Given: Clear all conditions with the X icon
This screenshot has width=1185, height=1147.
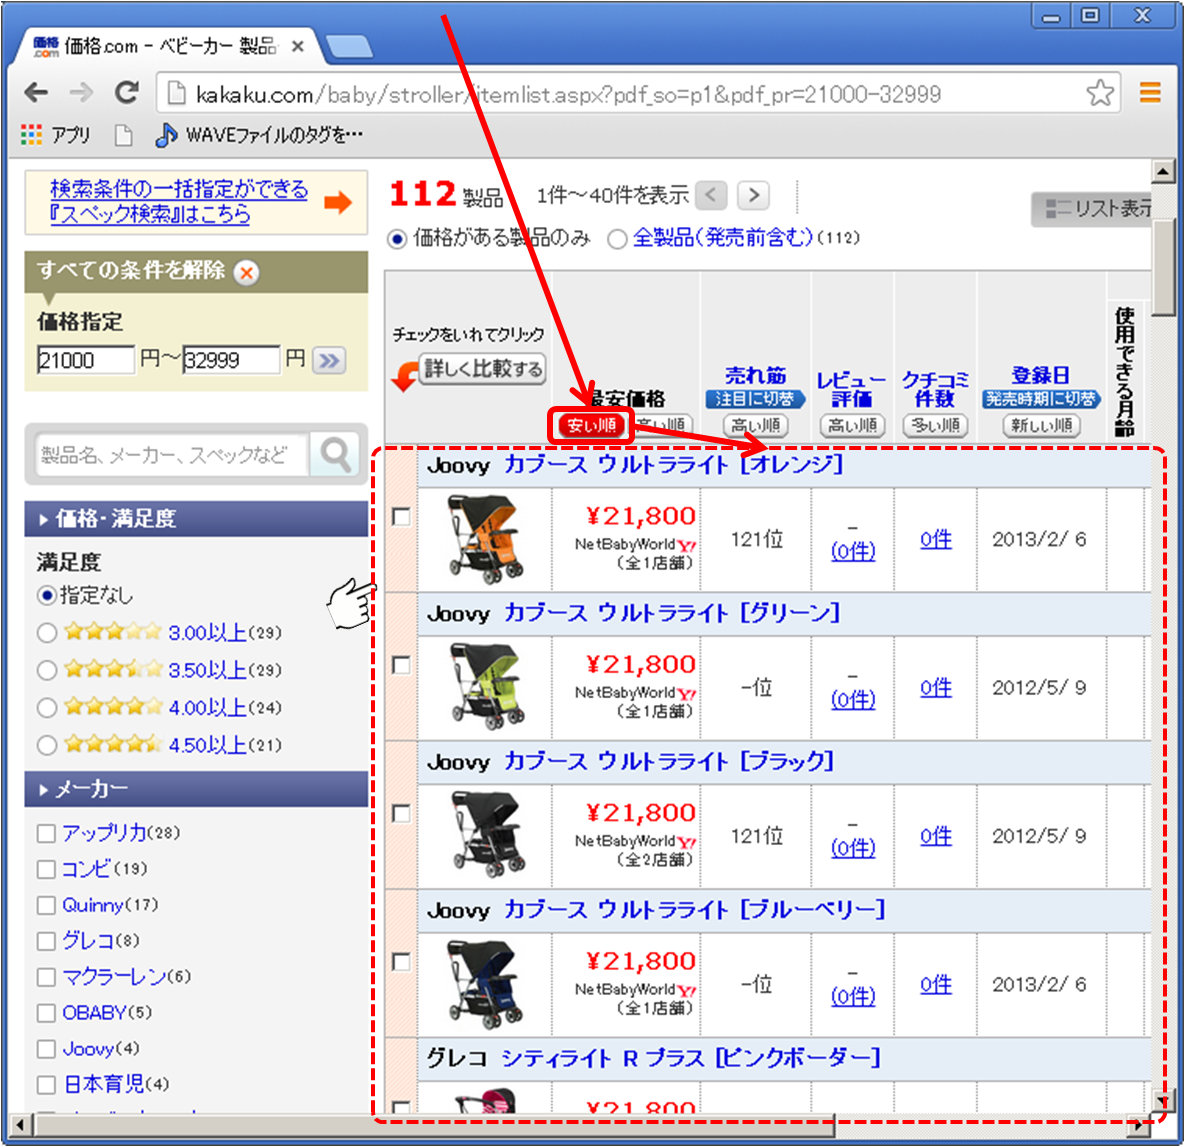Looking at the screenshot, I should pyautogui.click(x=246, y=272).
